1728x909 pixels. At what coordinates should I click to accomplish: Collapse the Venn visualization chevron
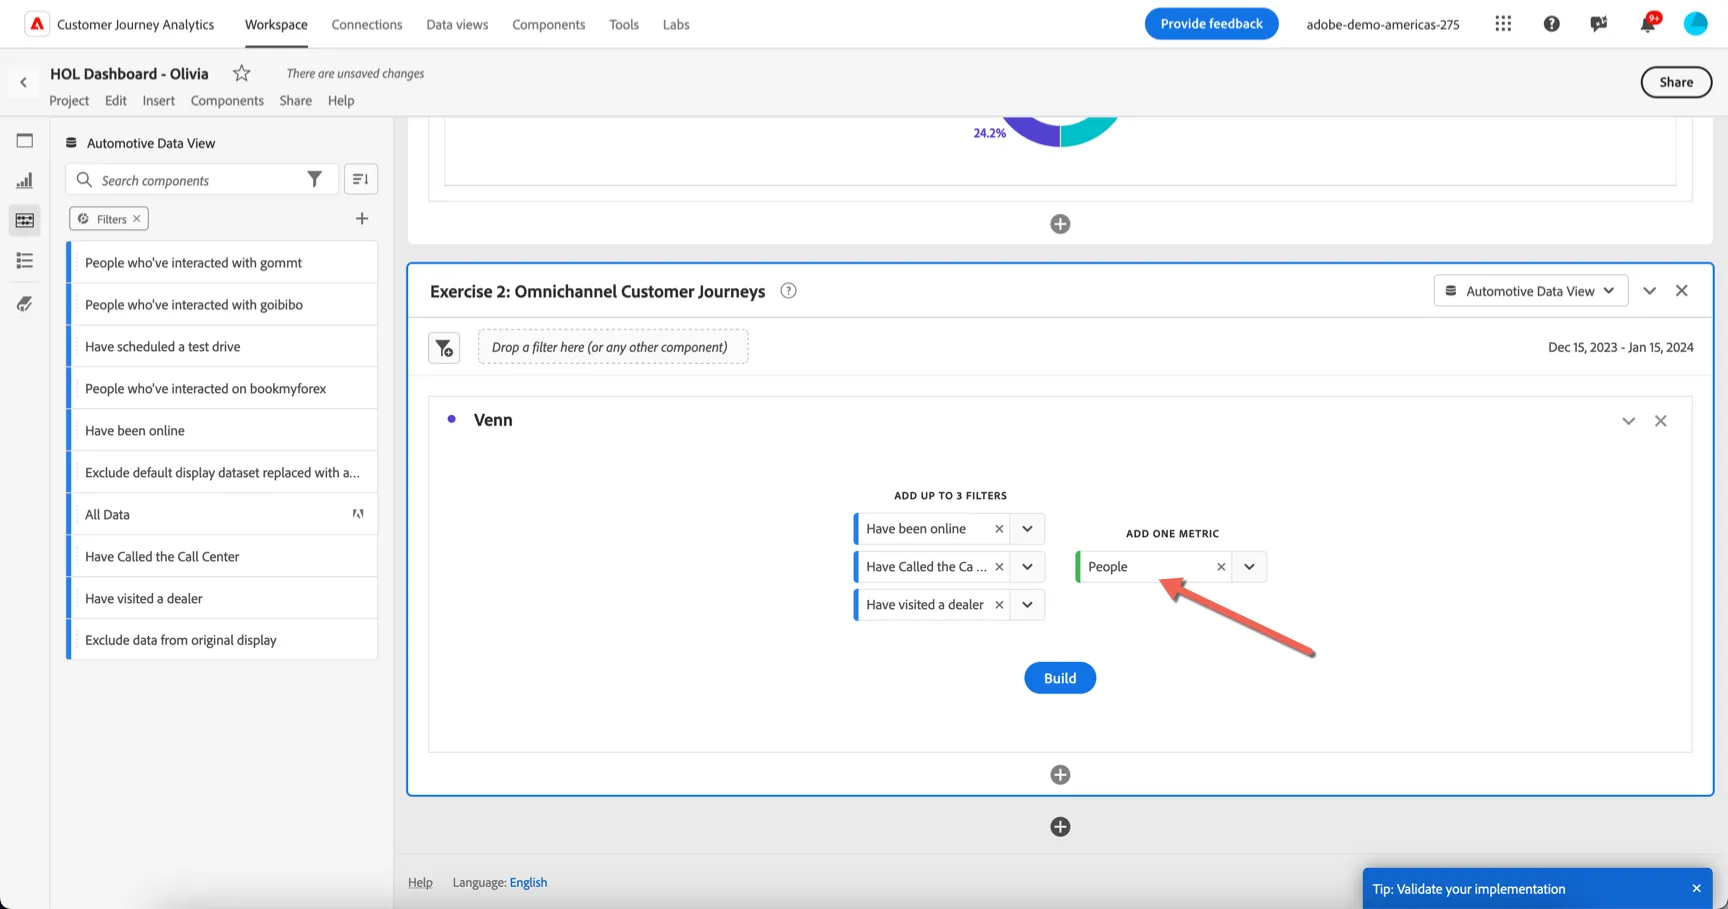point(1628,421)
